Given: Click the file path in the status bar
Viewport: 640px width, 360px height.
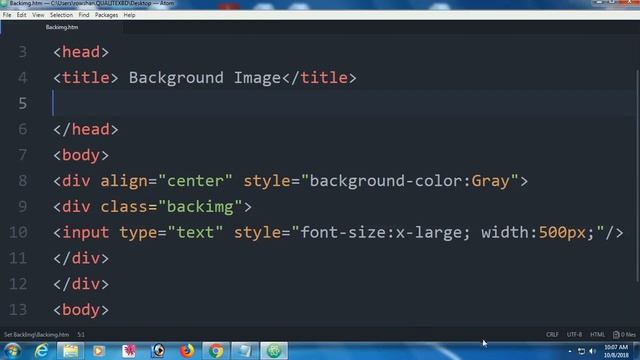Looking at the screenshot, I should coord(36,335).
